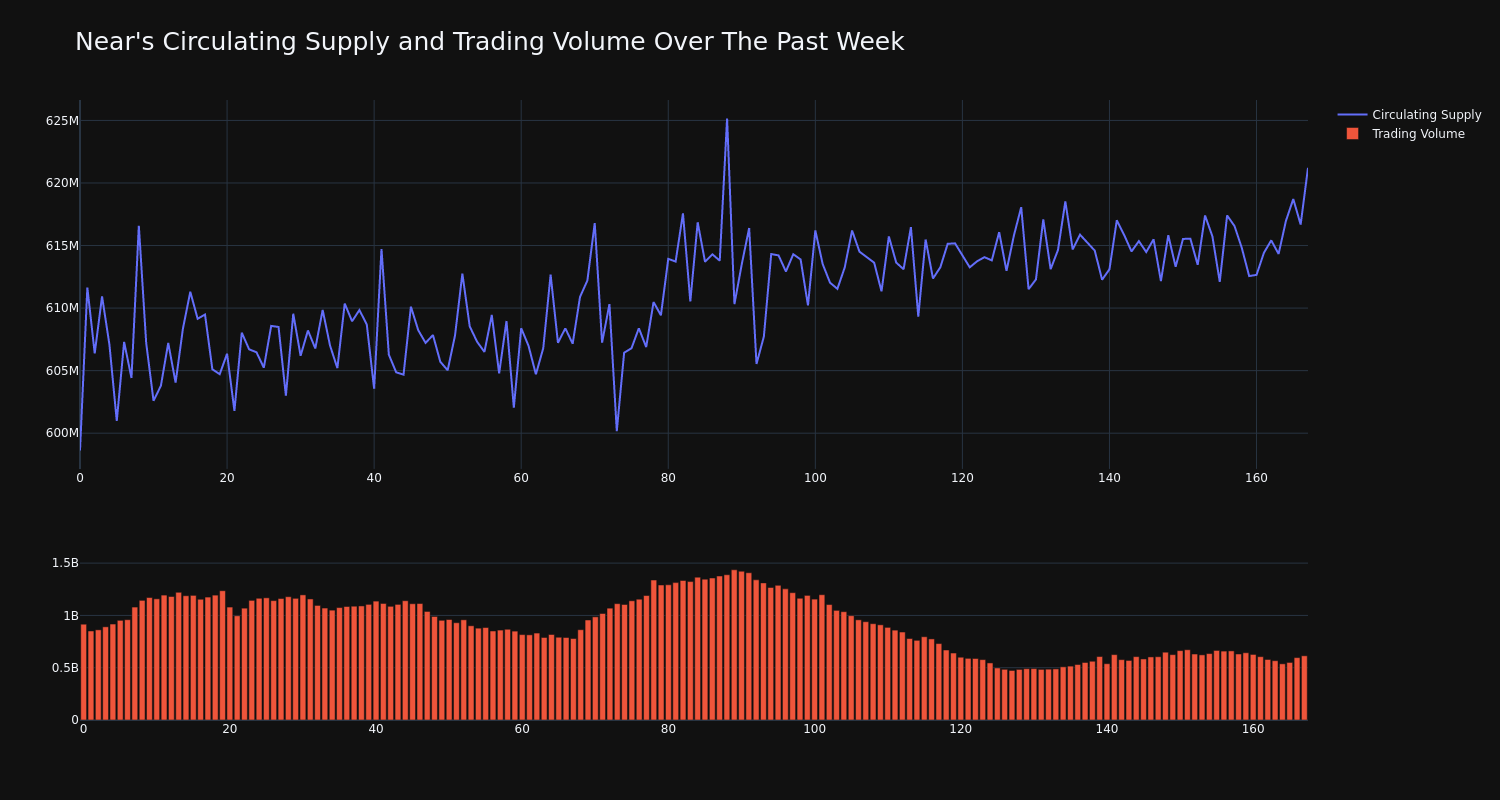1500x800 pixels.
Task: Click the orange Trading Volume legend swatch
Action: [x=1352, y=134]
